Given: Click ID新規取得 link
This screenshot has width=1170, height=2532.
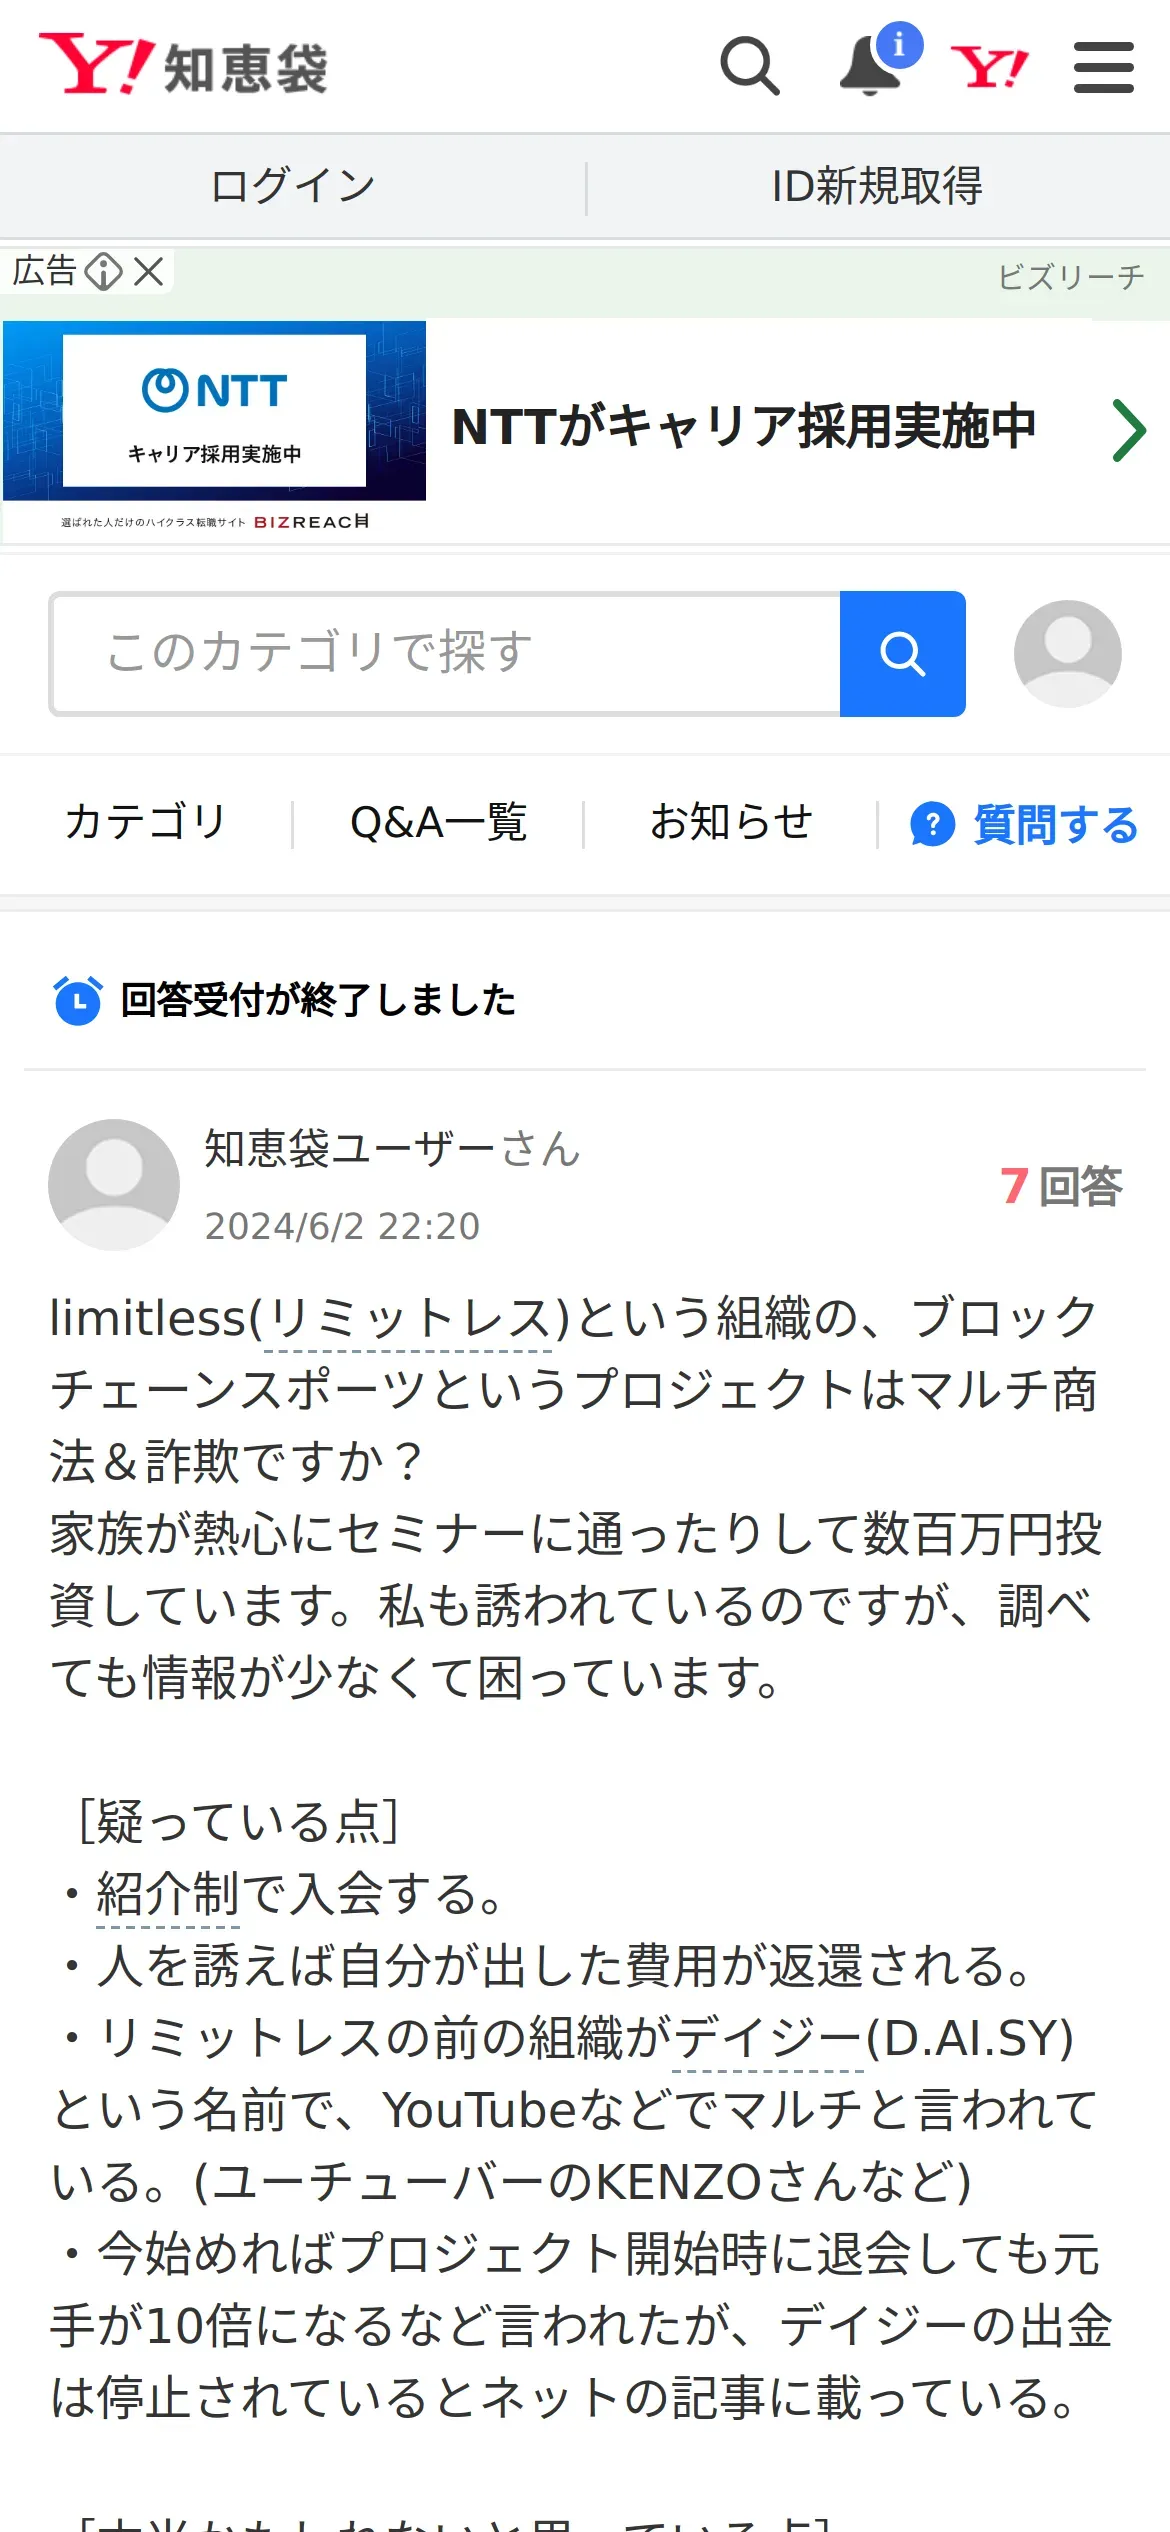Looking at the screenshot, I should pyautogui.click(x=878, y=186).
